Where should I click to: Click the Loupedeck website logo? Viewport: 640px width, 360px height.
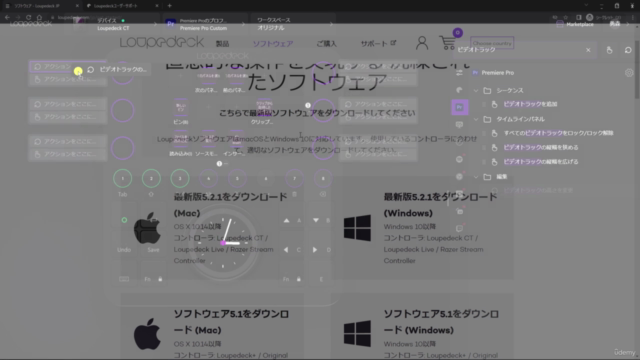tap(162, 42)
